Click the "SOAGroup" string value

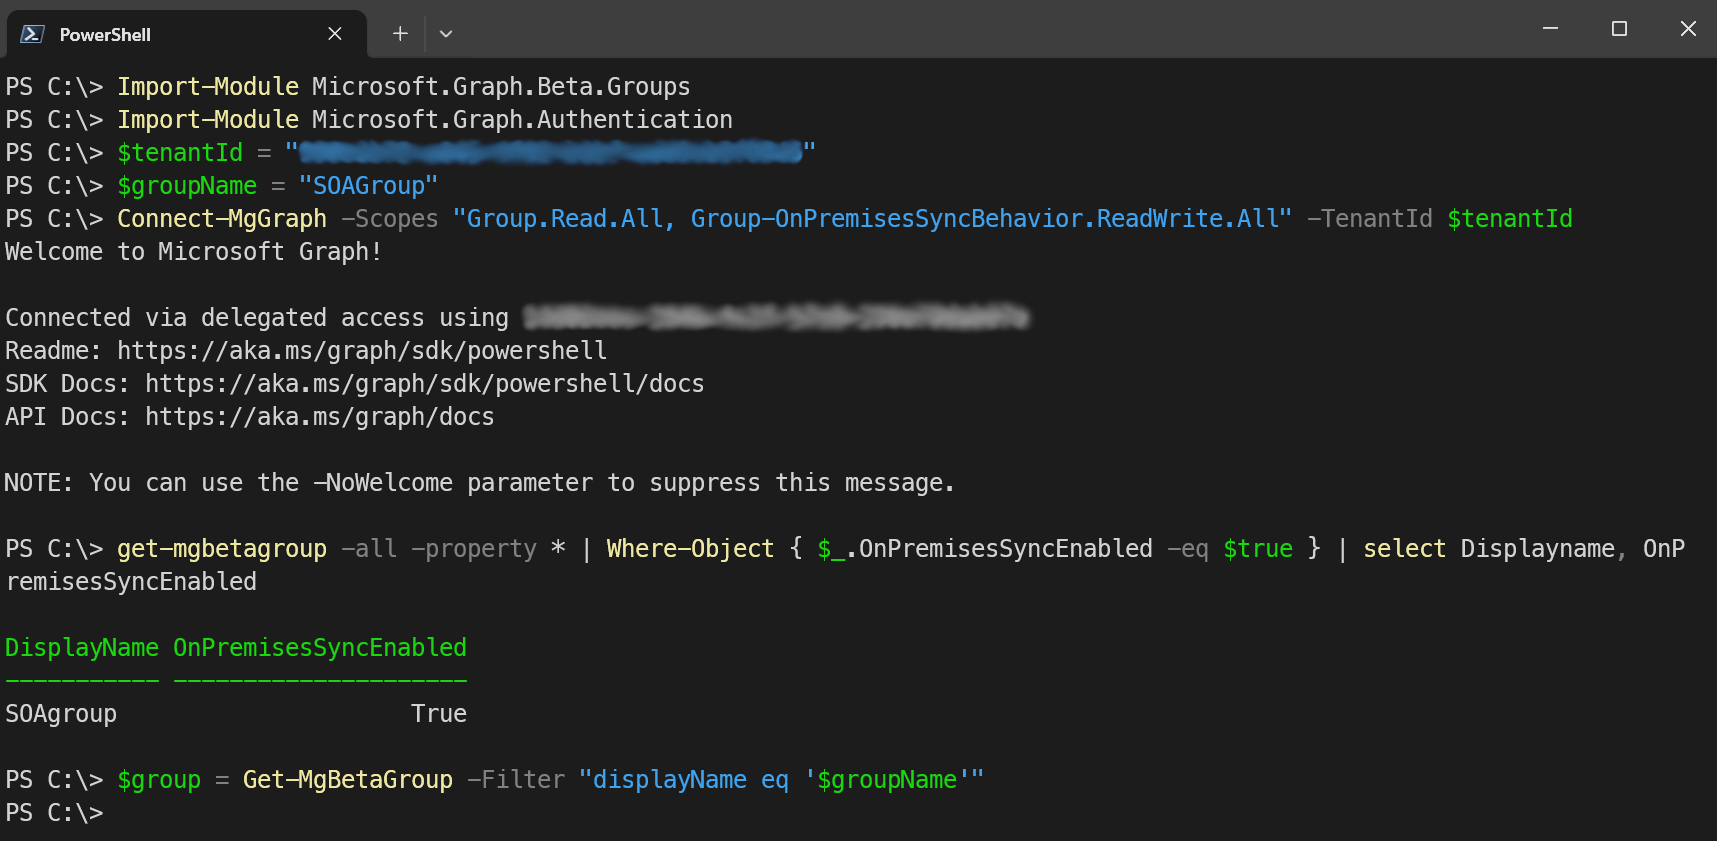pyautogui.click(x=368, y=186)
